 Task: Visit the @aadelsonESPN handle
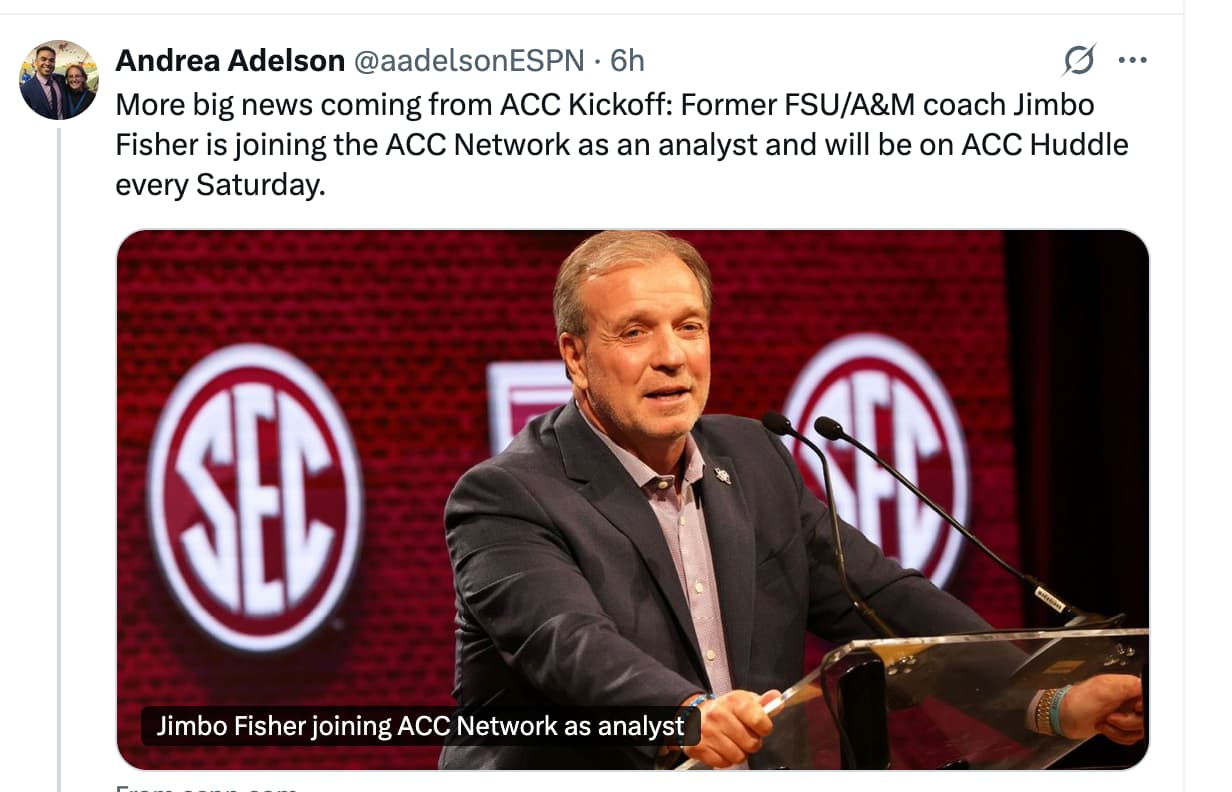469,61
